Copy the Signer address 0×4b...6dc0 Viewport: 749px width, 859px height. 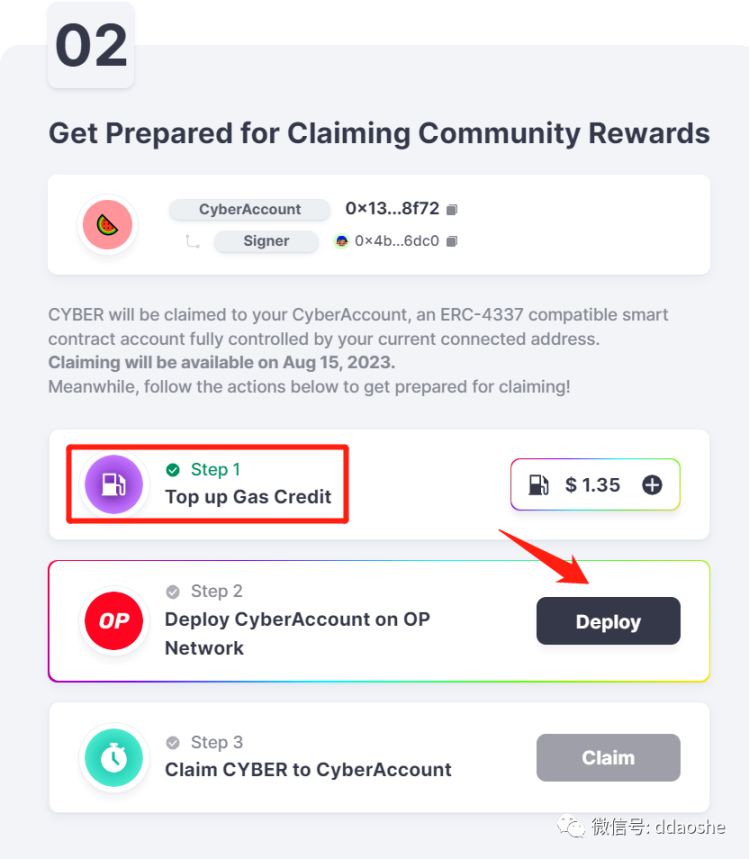click(x=452, y=242)
